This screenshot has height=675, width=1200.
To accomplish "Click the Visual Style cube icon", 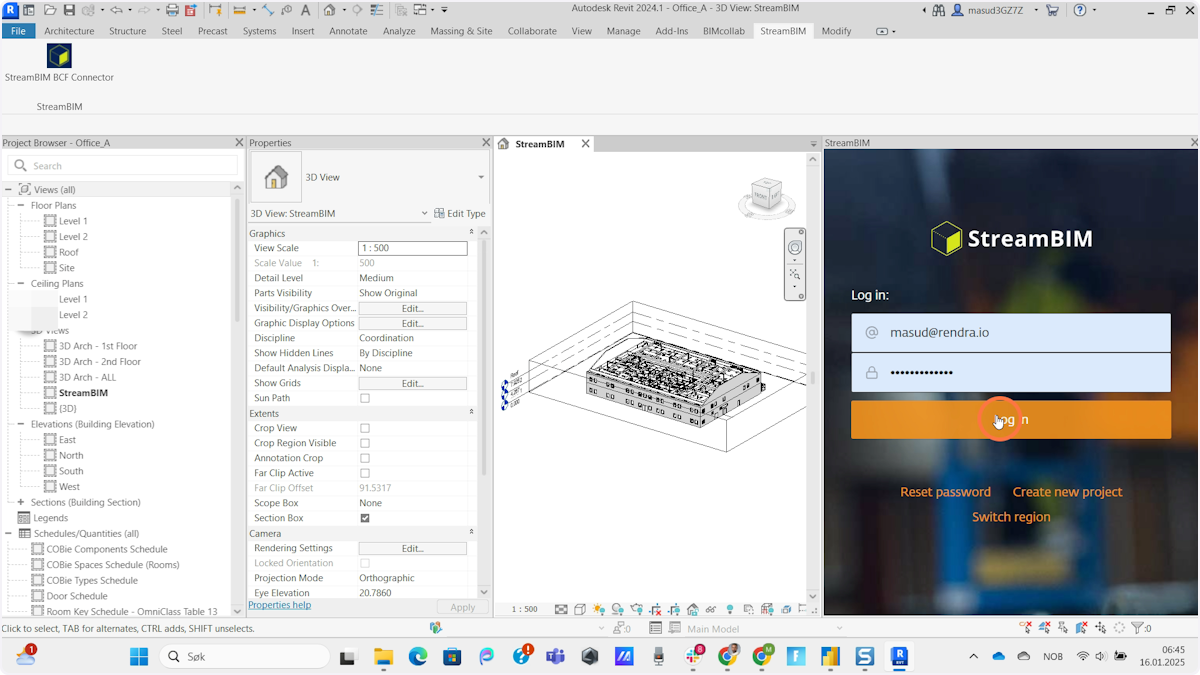I will coord(580,609).
